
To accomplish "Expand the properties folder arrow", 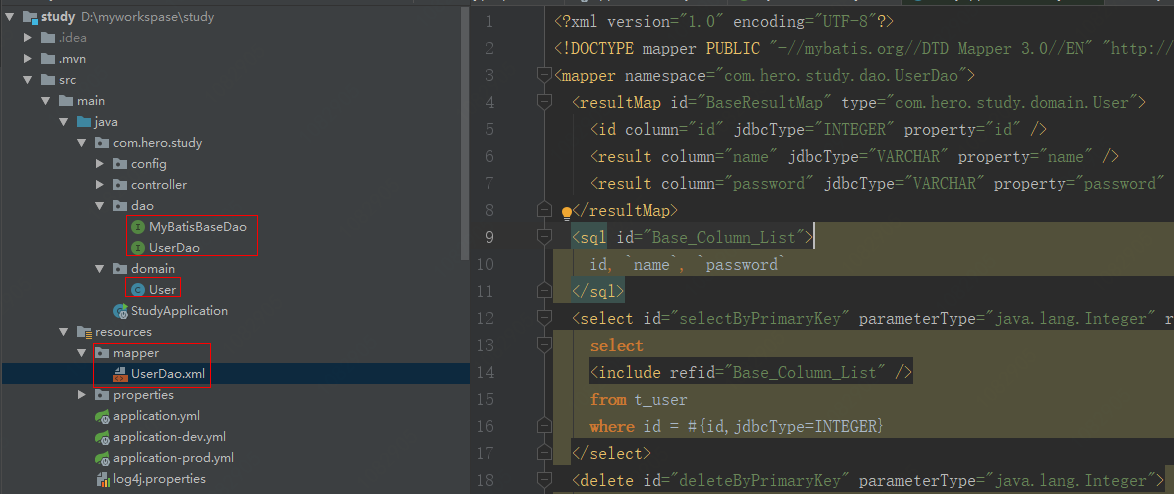I will (x=82, y=394).
